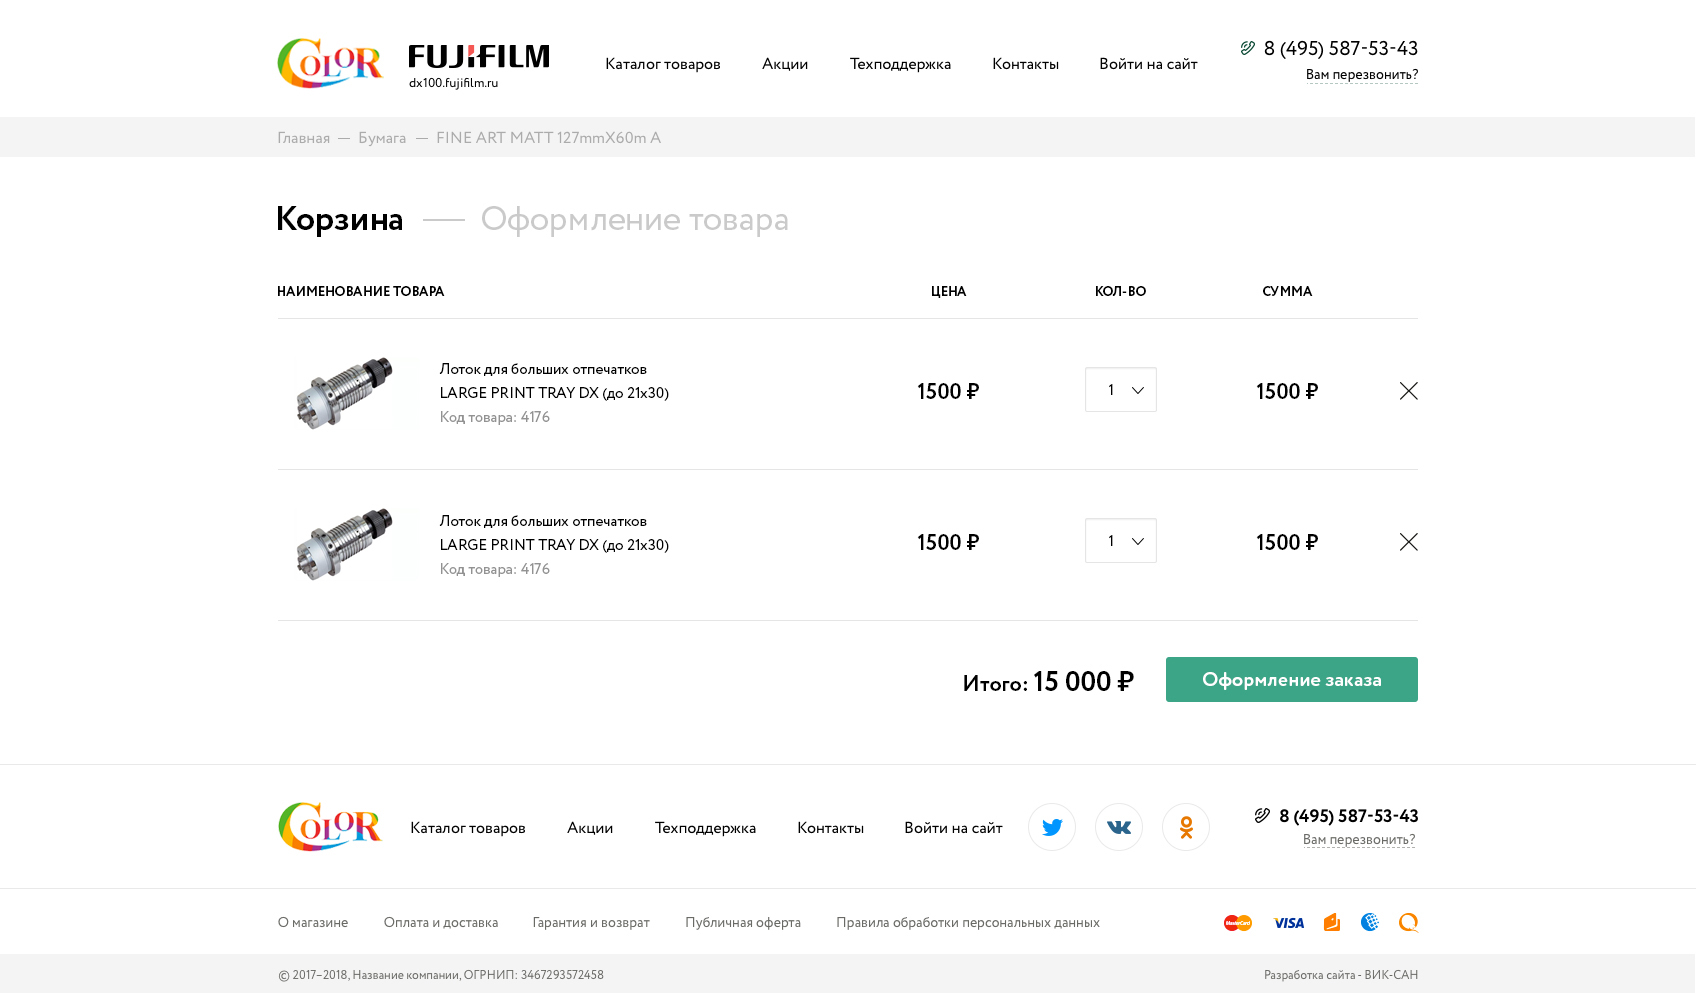1696x993 pixels.
Task: Open the Оплата и доставка footer link
Action: click(x=440, y=922)
